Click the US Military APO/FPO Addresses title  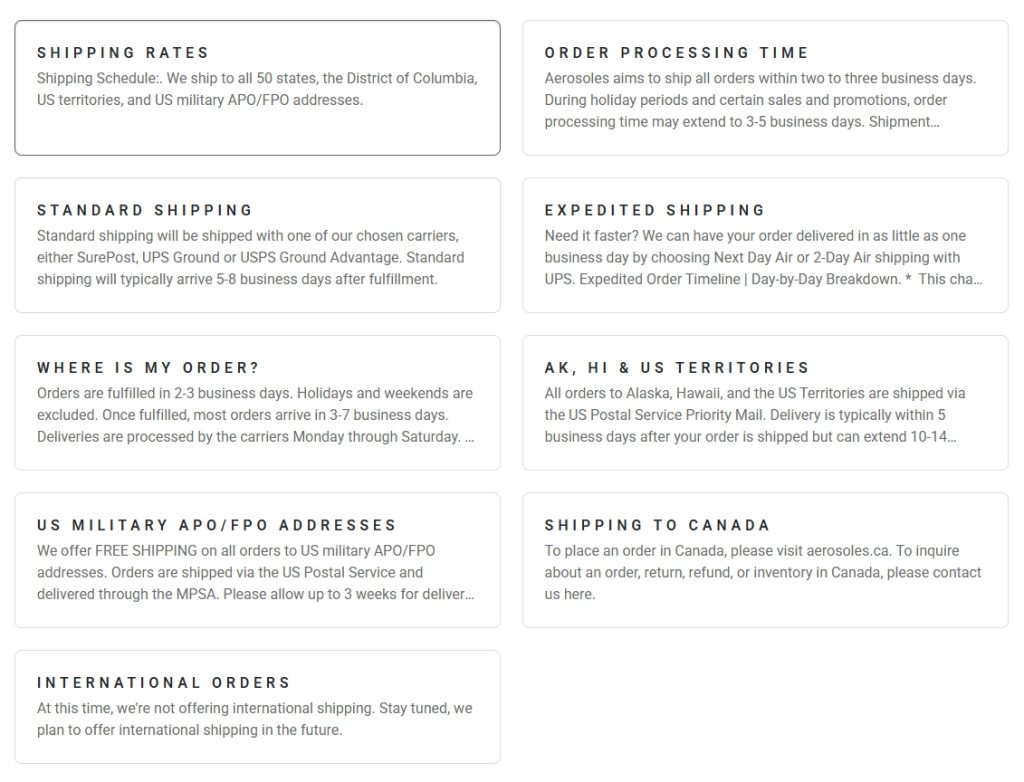coord(217,525)
